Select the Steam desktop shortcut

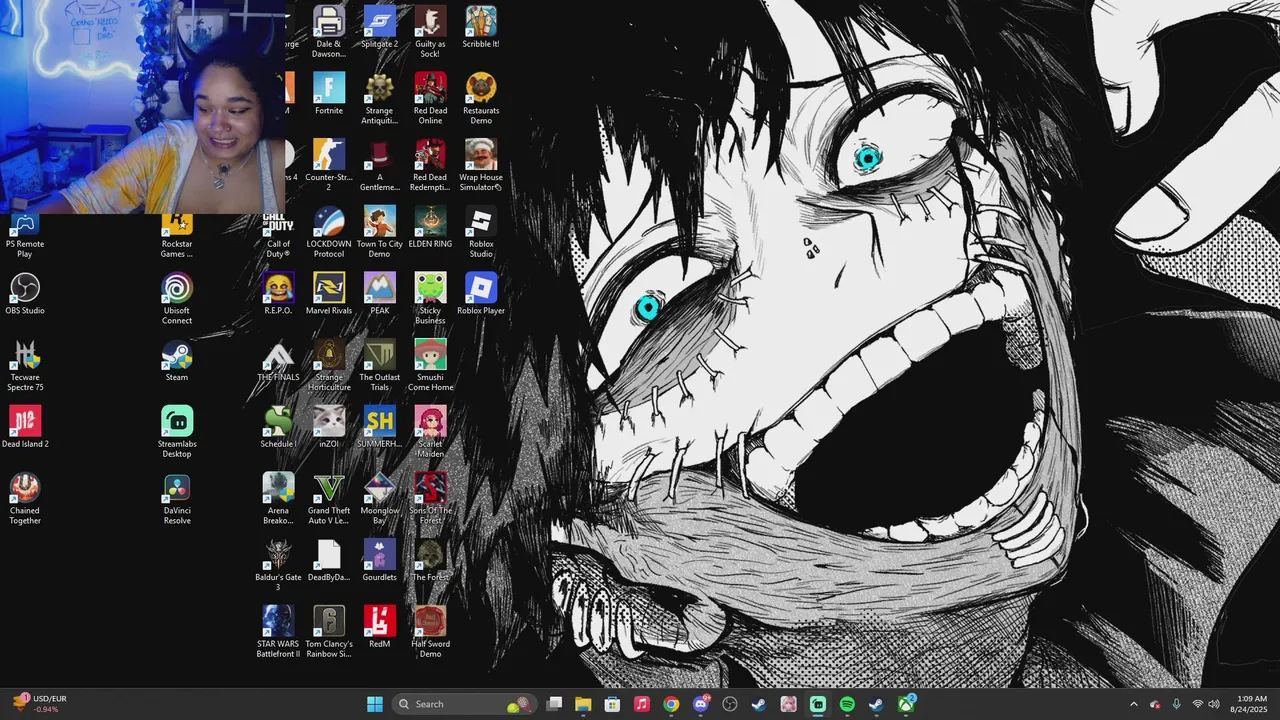177,361
